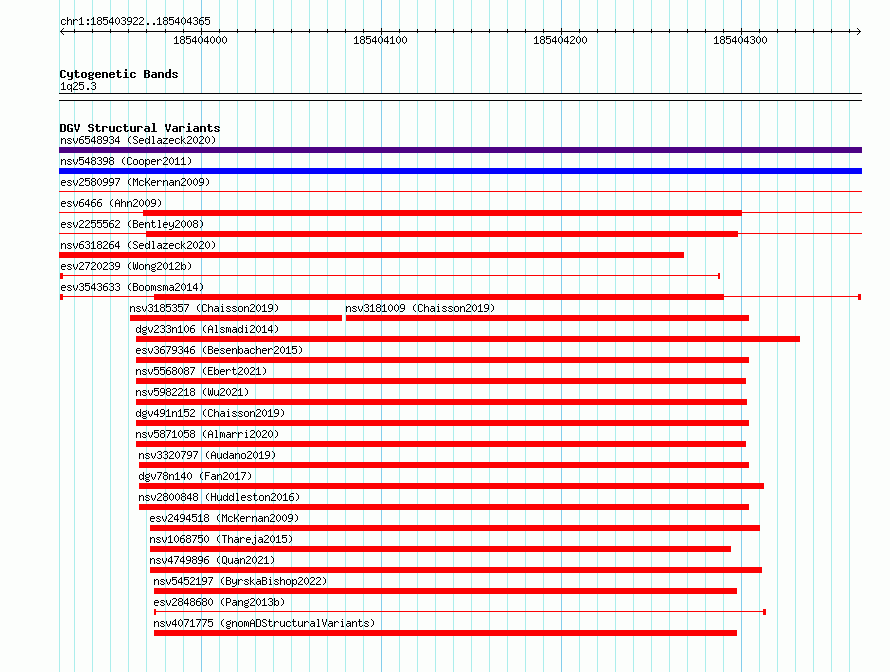Viewport: 890px width, 672px height.
Task: Open nsv3185357 (Chaisson2019) label
Action: coord(204,308)
